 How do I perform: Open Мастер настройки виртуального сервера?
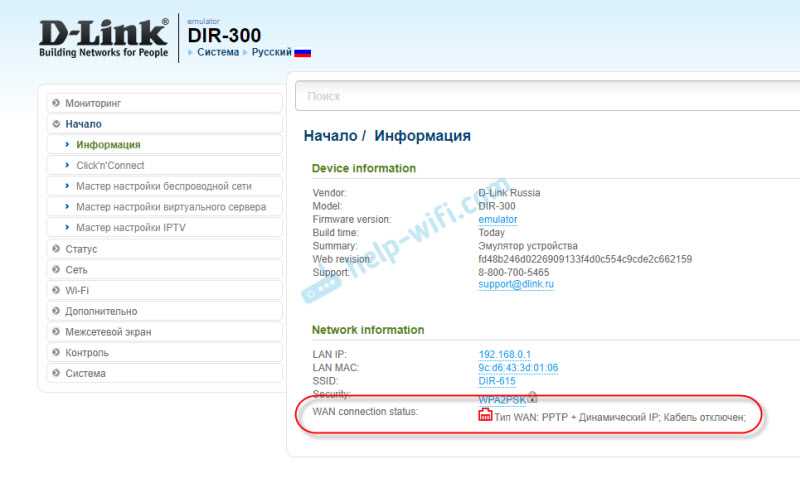pos(164,207)
